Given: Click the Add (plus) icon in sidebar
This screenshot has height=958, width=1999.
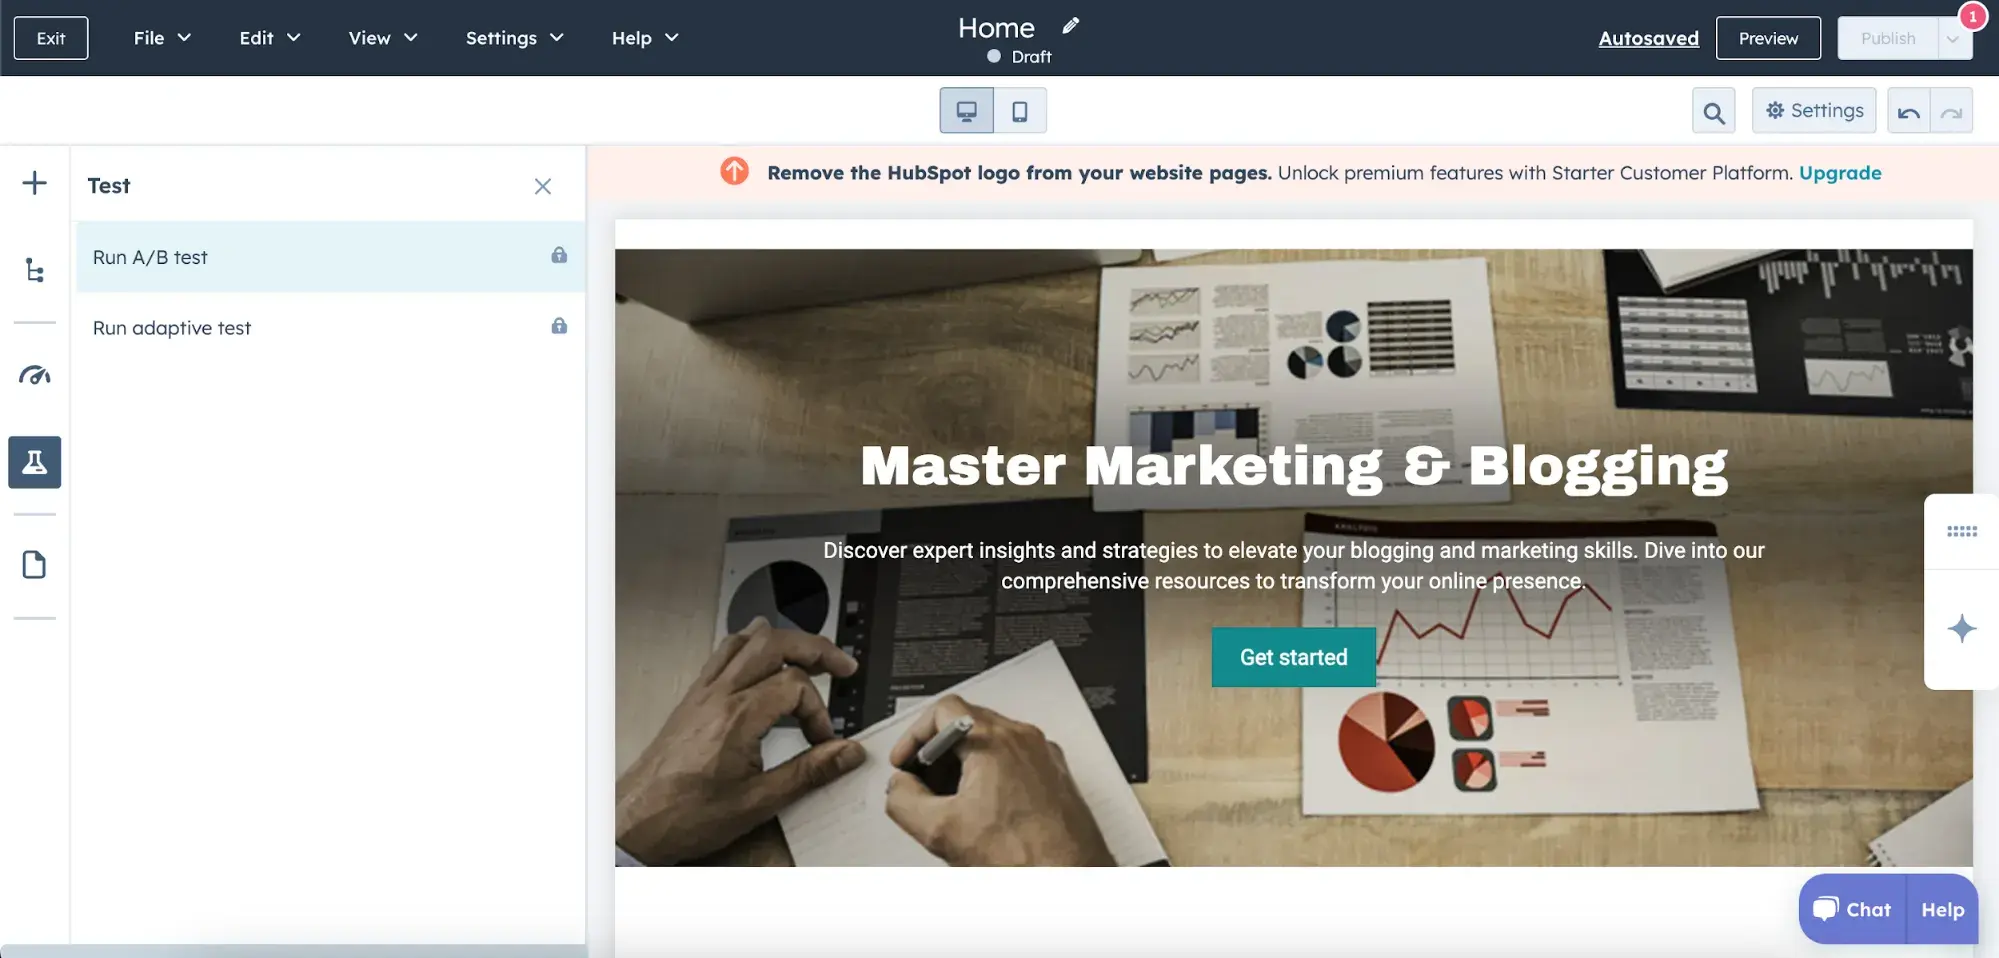Looking at the screenshot, I should coord(34,183).
